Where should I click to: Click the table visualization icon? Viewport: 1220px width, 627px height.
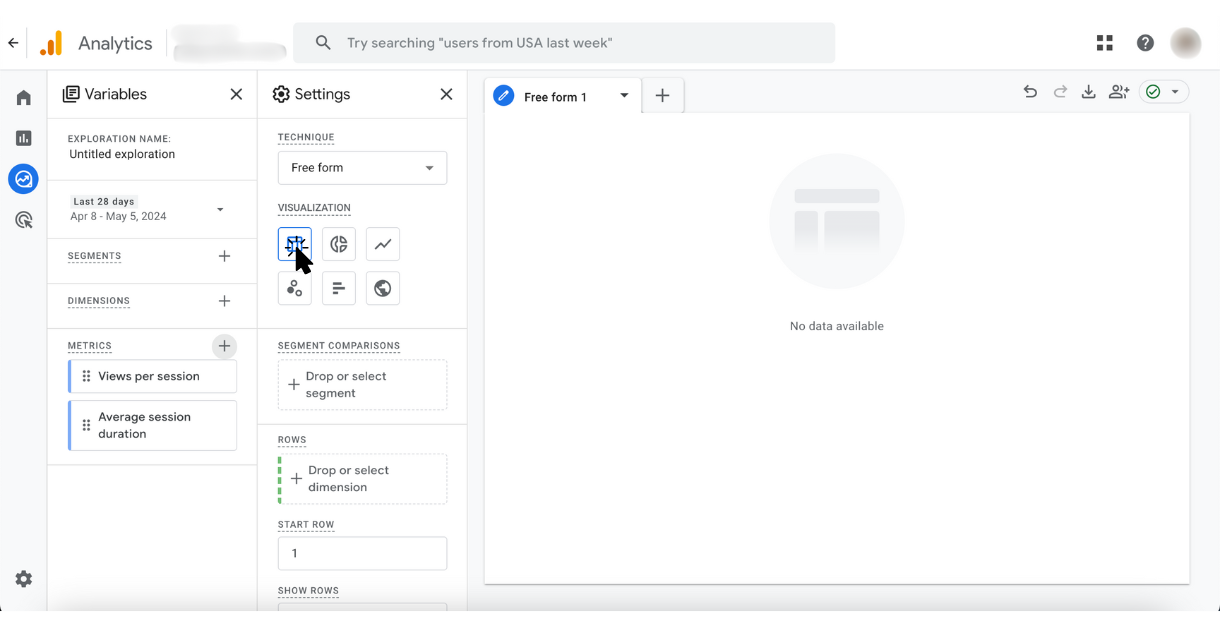(x=295, y=244)
